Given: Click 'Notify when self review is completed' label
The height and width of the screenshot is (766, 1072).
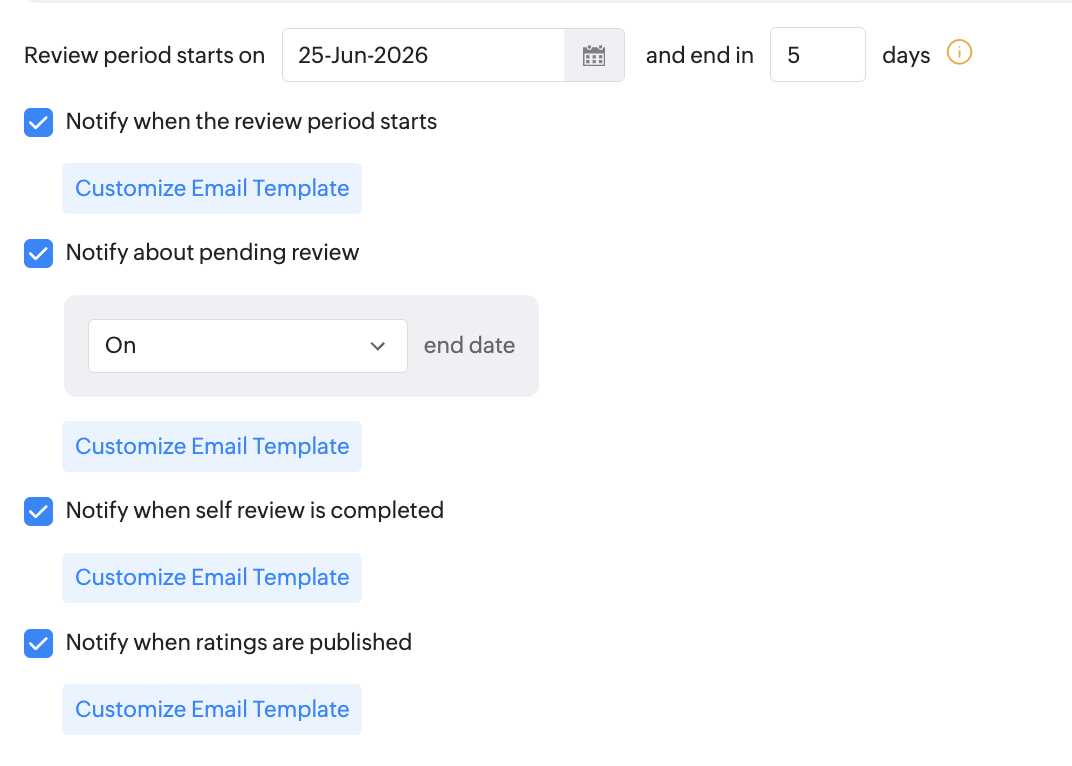Looking at the screenshot, I should coord(254,511).
